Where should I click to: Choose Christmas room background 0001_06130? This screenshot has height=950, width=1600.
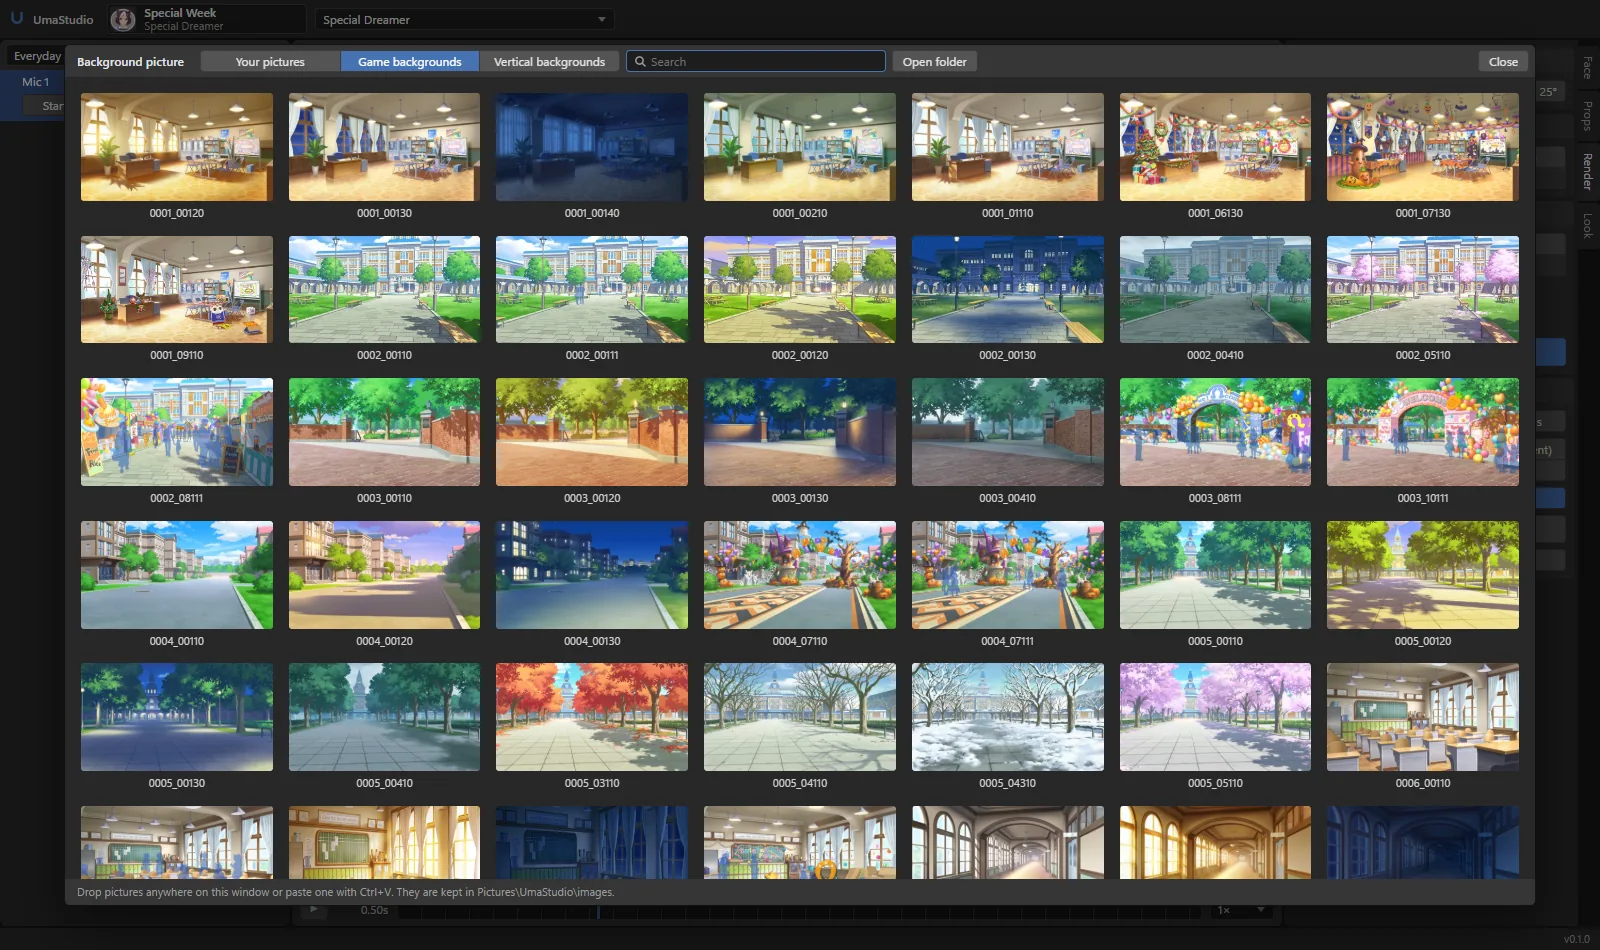[x=1215, y=147]
